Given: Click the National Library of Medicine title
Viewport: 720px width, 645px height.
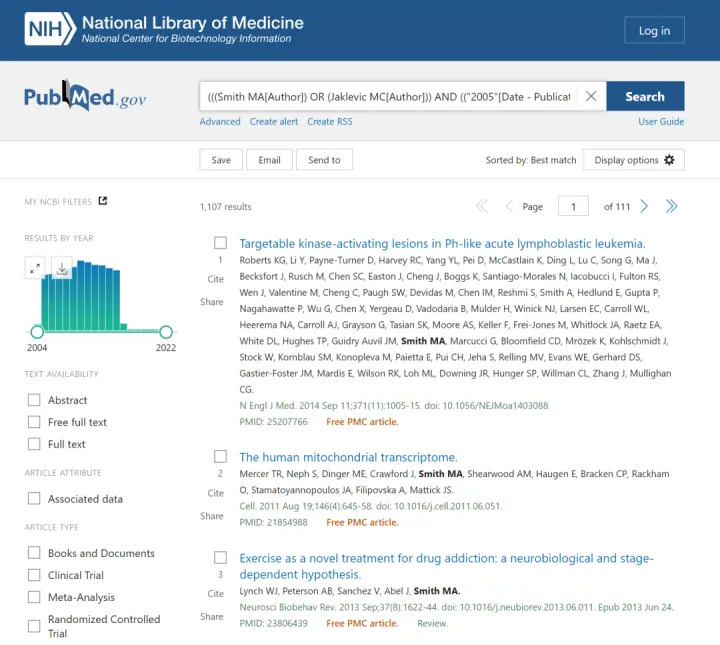Looking at the screenshot, I should 193,22.
